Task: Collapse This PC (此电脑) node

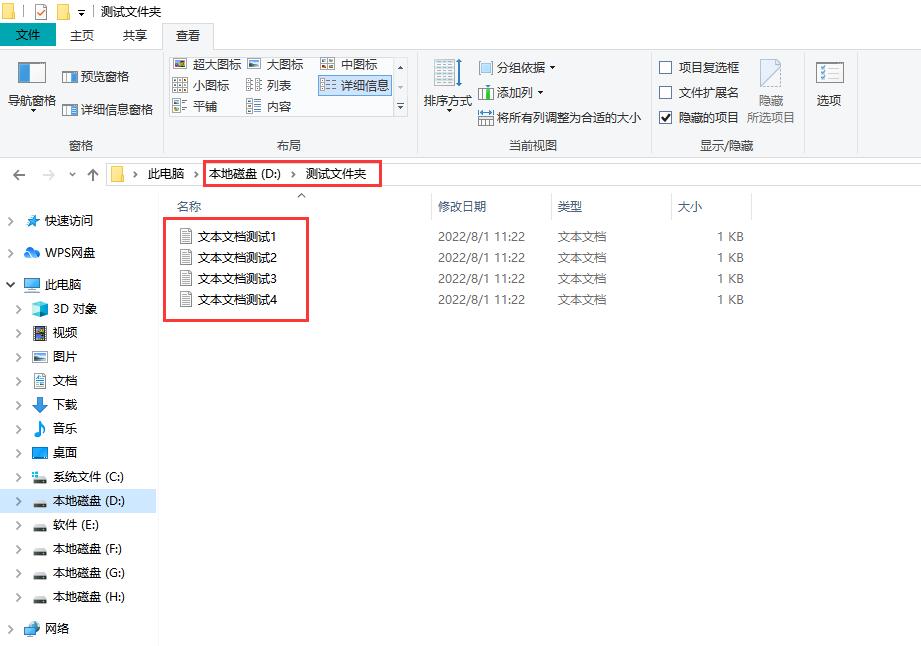Action: pos(11,285)
